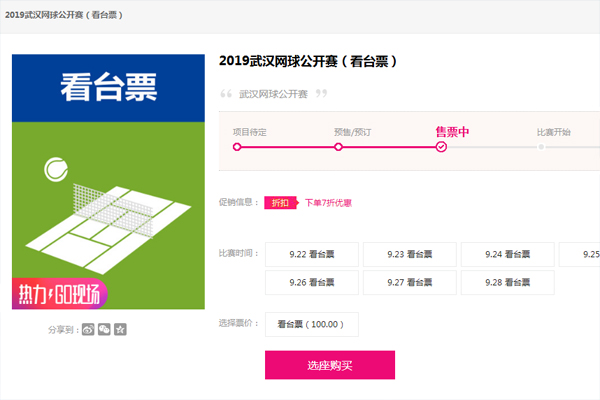Viewport: 600px width, 400px height.
Task: Click the 售票中 checkmark step marker
Action: pos(441,147)
